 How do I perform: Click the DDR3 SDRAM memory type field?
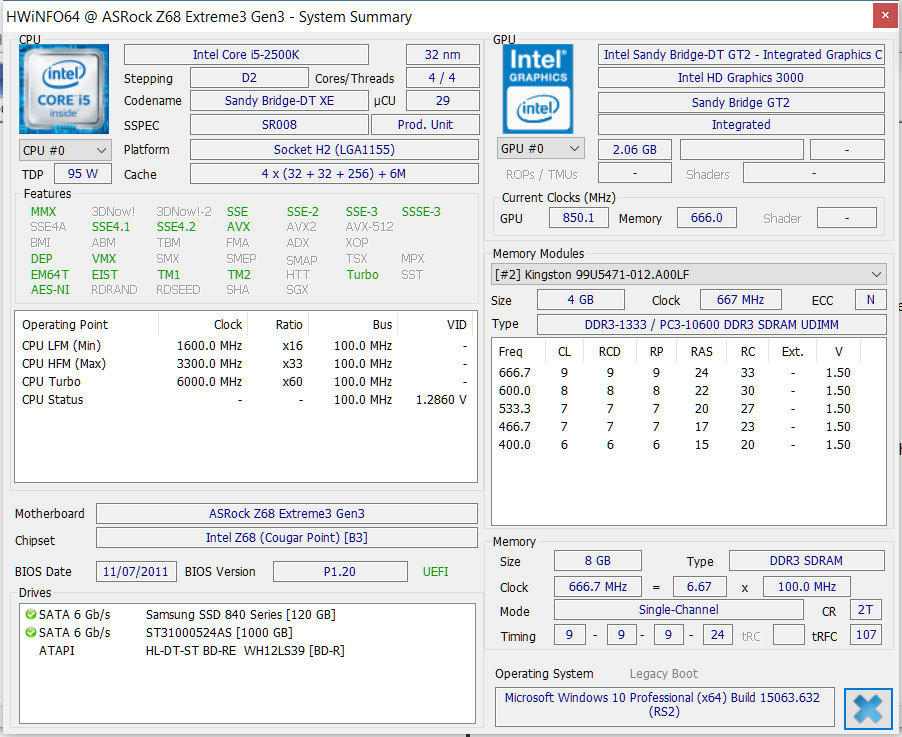tap(807, 561)
